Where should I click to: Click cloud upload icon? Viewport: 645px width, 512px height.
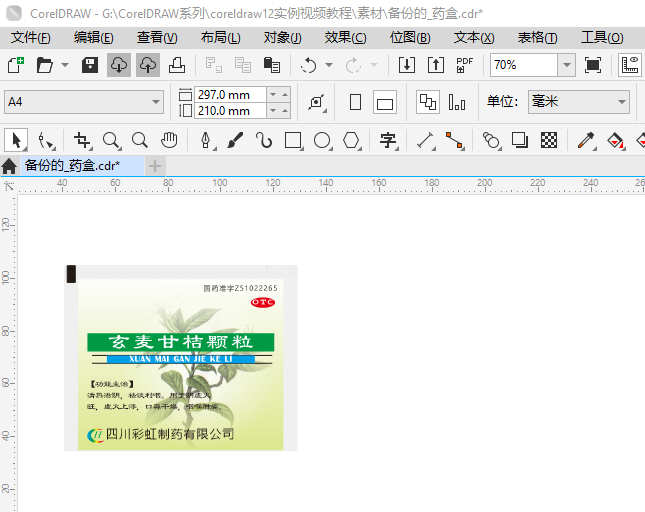tap(148, 65)
